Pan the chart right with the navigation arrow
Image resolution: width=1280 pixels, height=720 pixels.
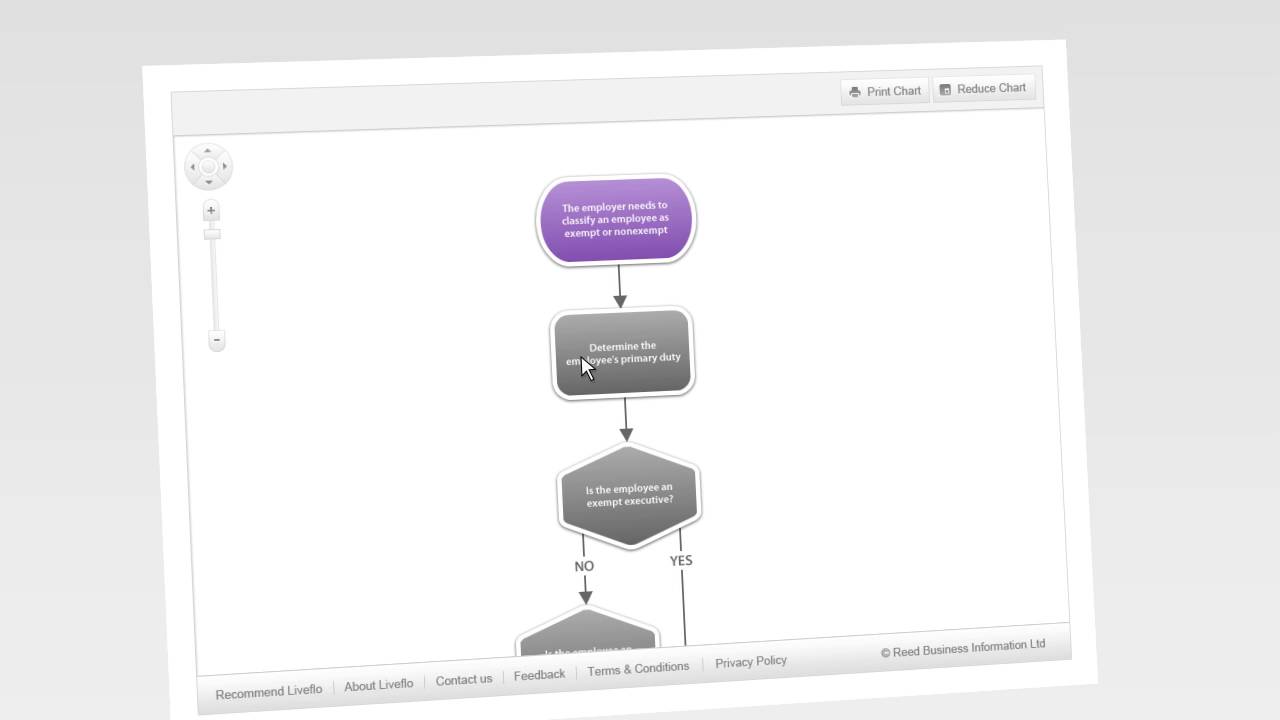[225, 166]
